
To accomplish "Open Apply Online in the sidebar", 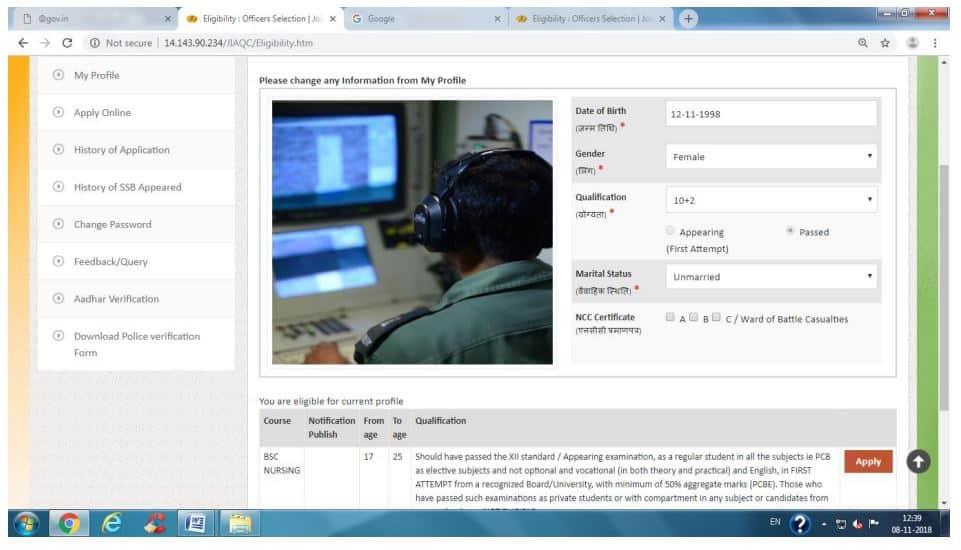I will [102, 113].
